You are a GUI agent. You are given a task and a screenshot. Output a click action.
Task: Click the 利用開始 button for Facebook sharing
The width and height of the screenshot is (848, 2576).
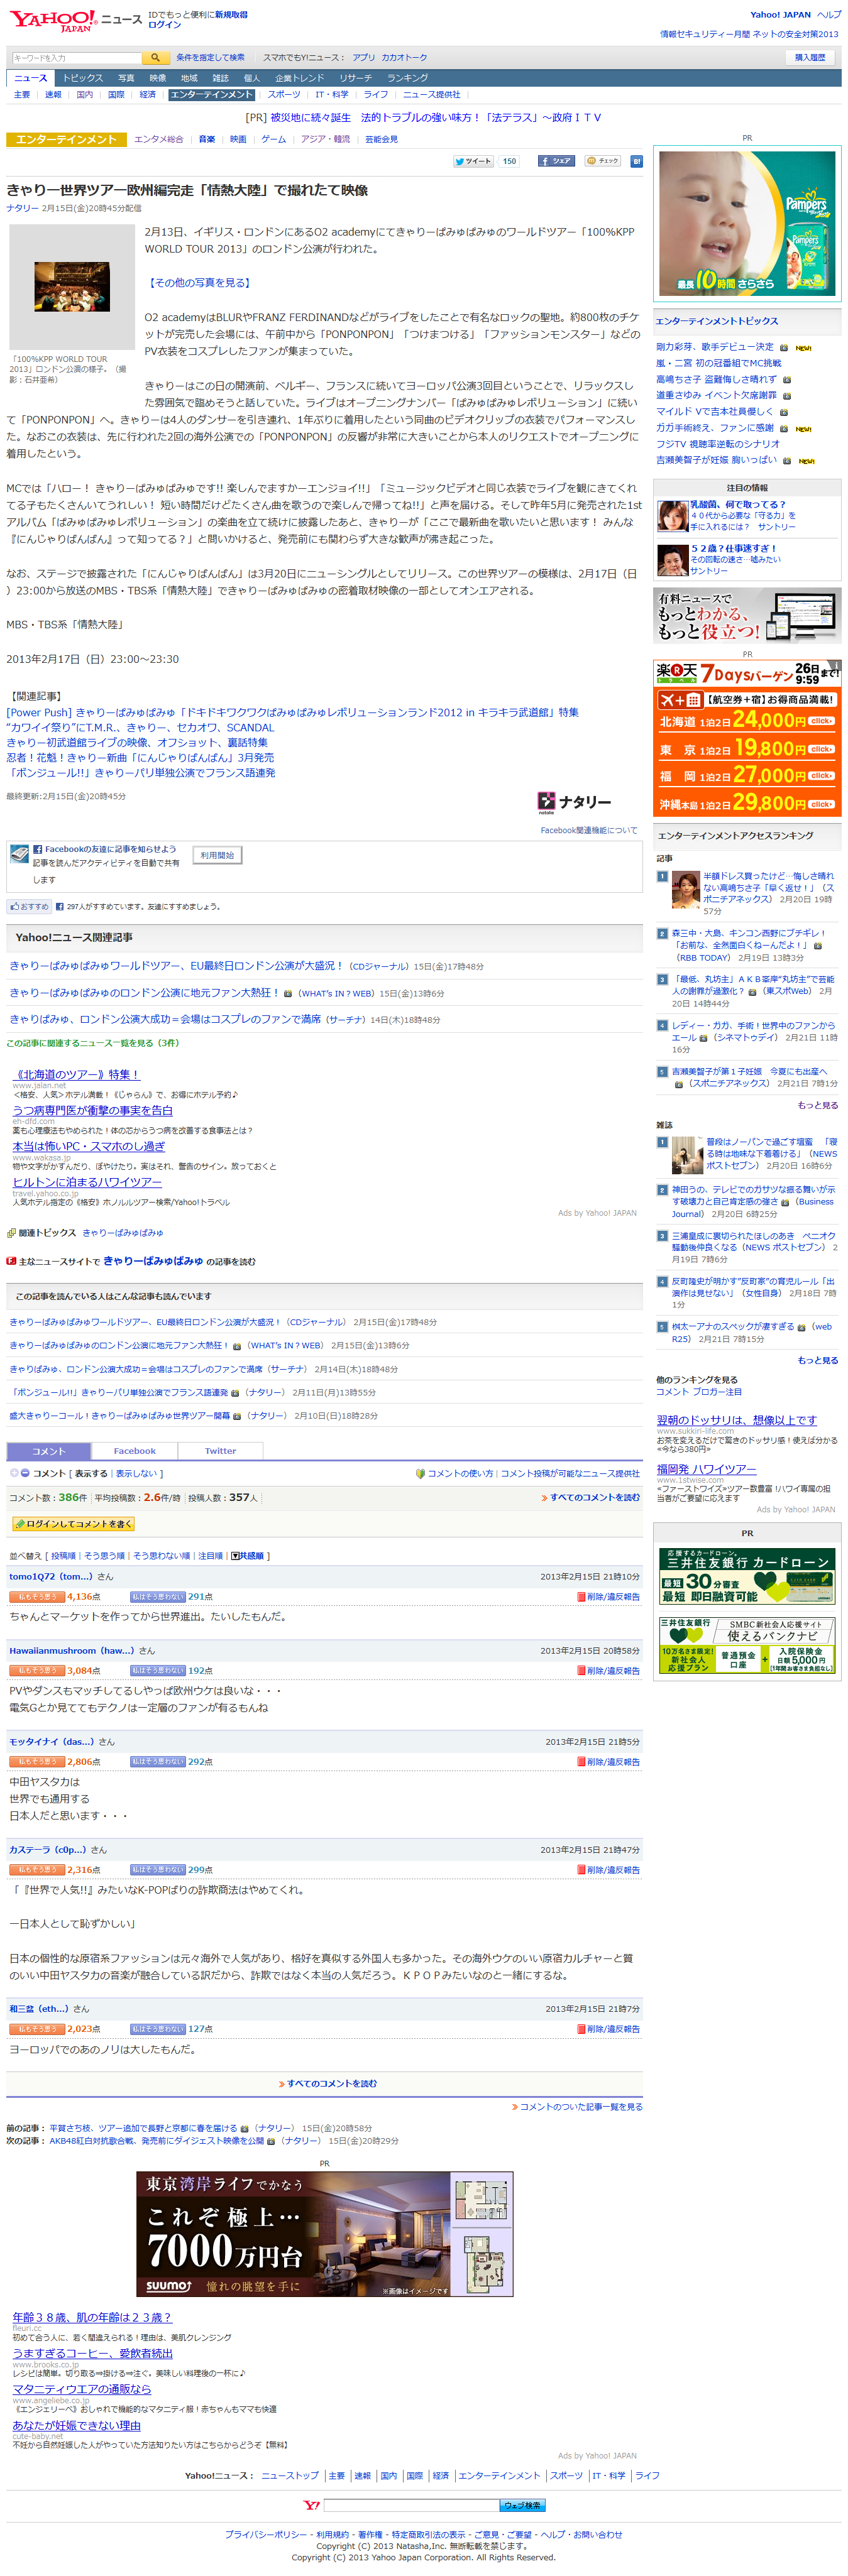pyautogui.click(x=217, y=855)
